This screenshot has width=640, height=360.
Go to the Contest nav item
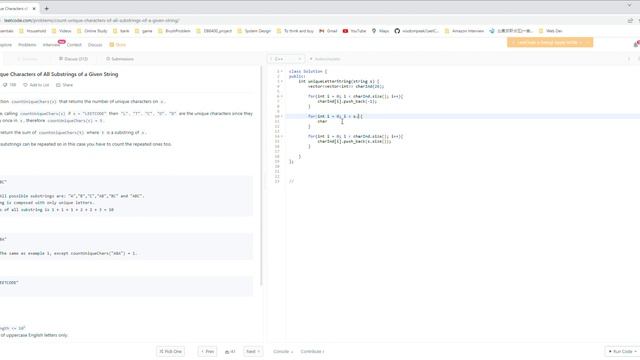(x=74, y=45)
